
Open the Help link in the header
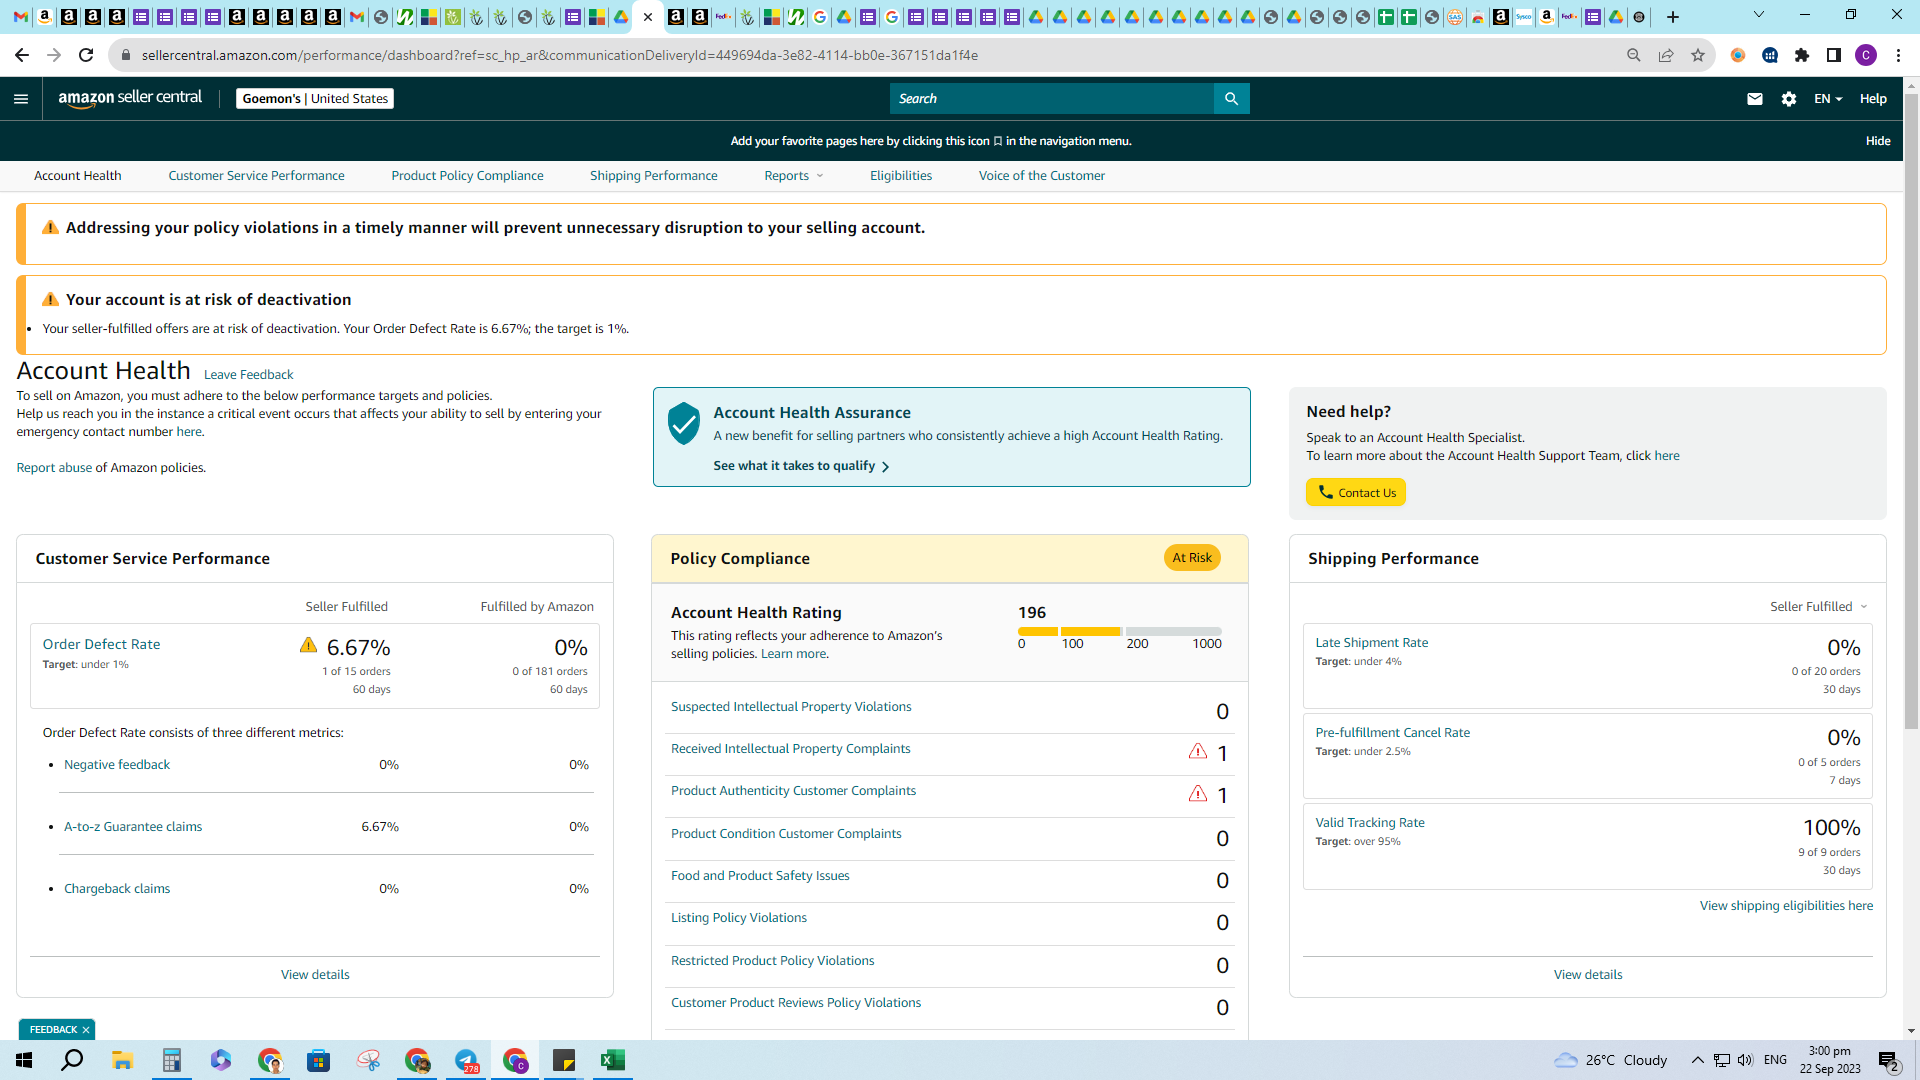1872,98
